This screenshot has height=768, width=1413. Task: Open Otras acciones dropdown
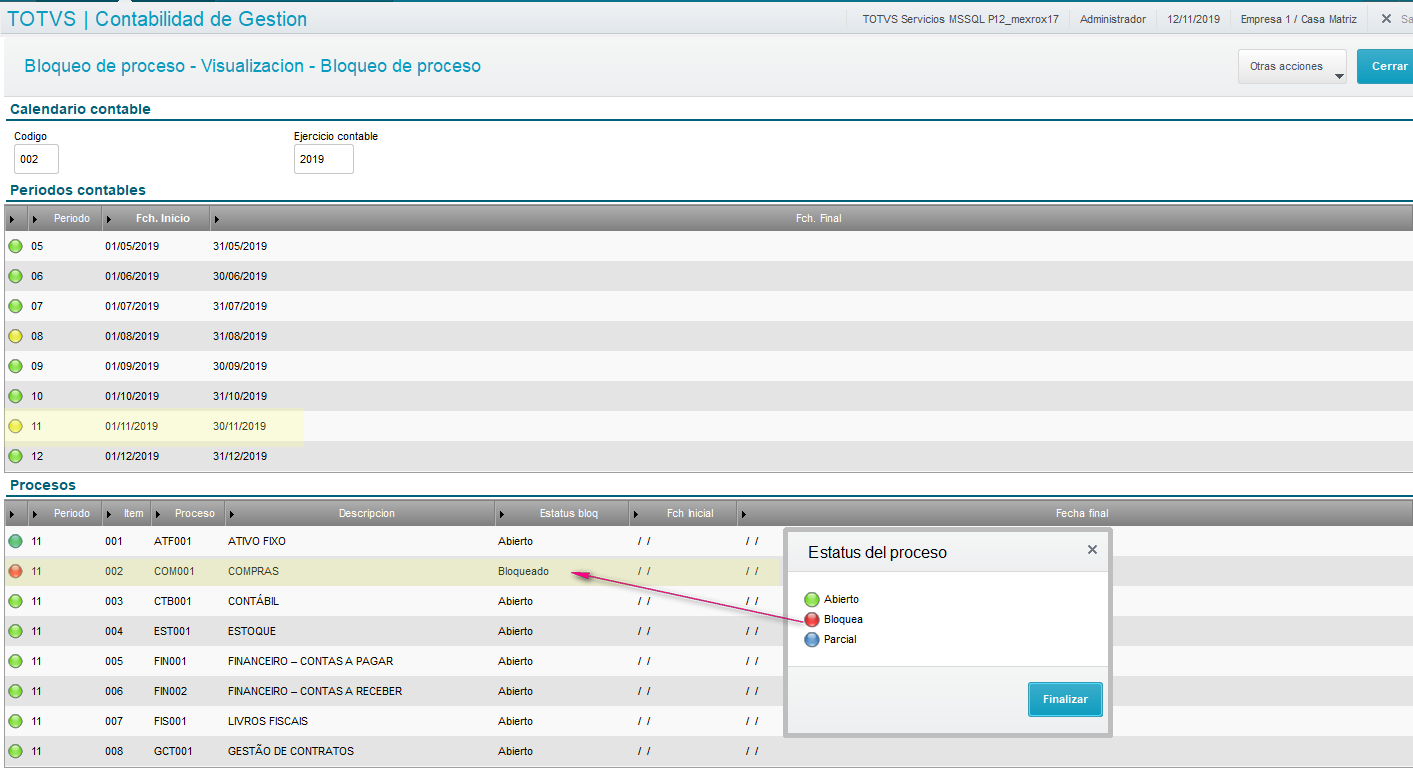click(x=1292, y=67)
